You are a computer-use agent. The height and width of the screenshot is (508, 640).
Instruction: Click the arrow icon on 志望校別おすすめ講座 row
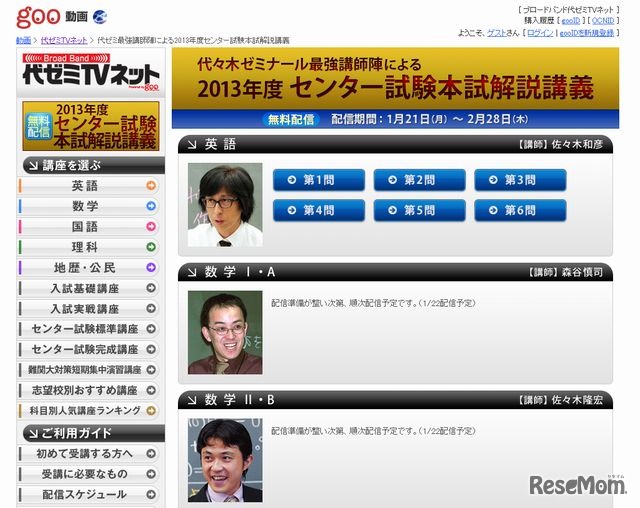151,390
